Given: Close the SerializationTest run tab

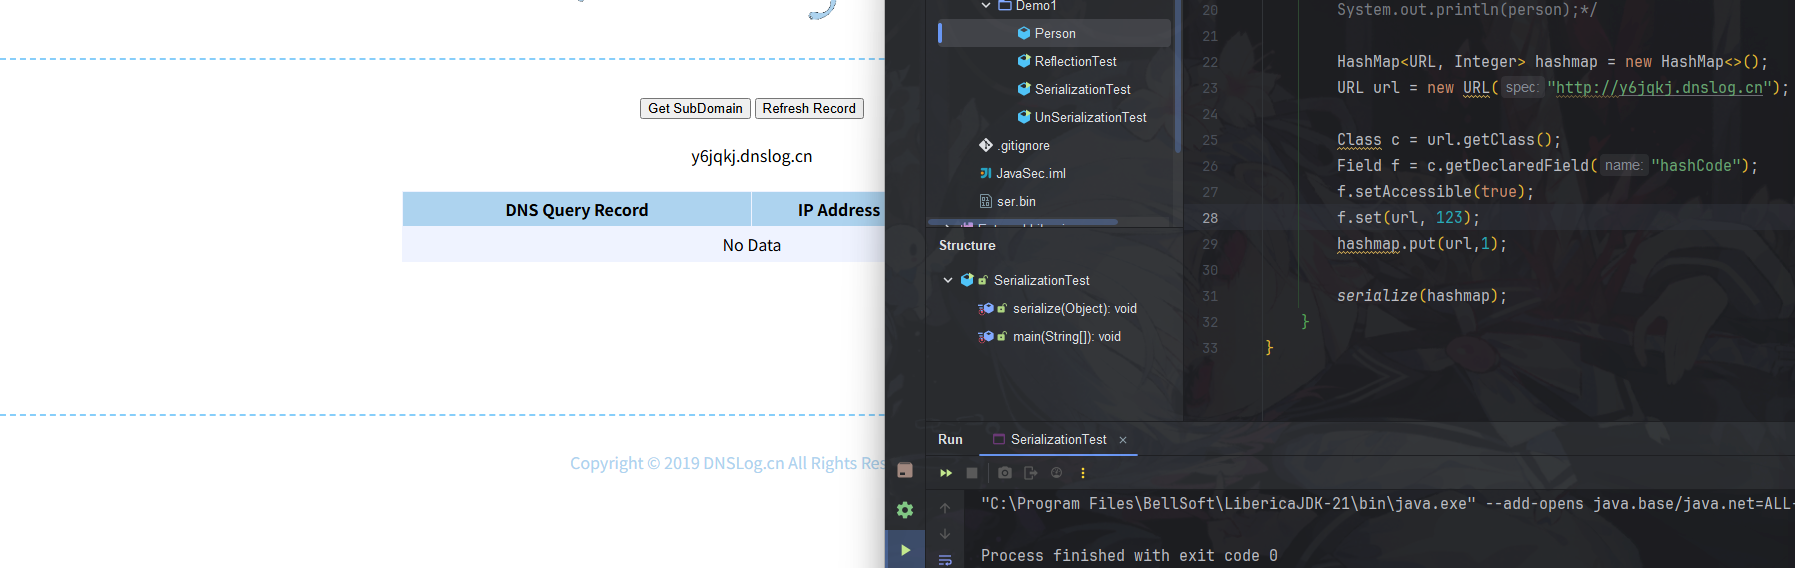Looking at the screenshot, I should [1123, 440].
